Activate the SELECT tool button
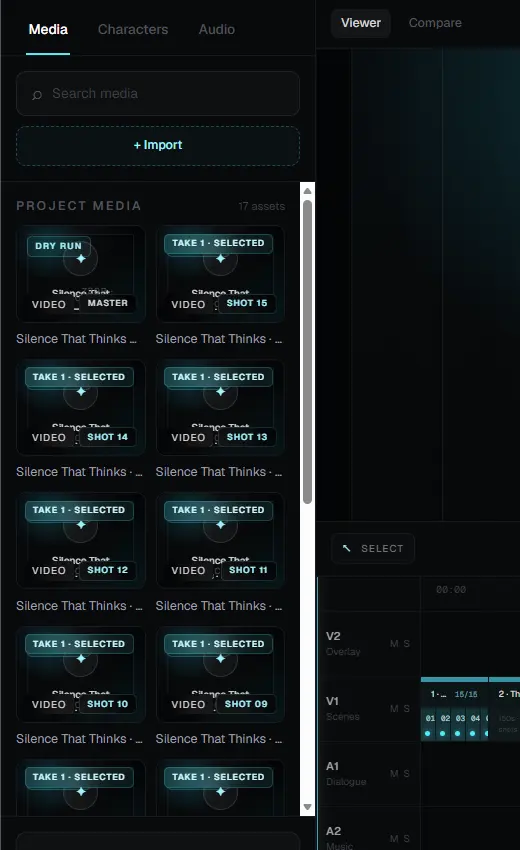Image resolution: width=520 pixels, height=850 pixels. (x=373, y=549)
